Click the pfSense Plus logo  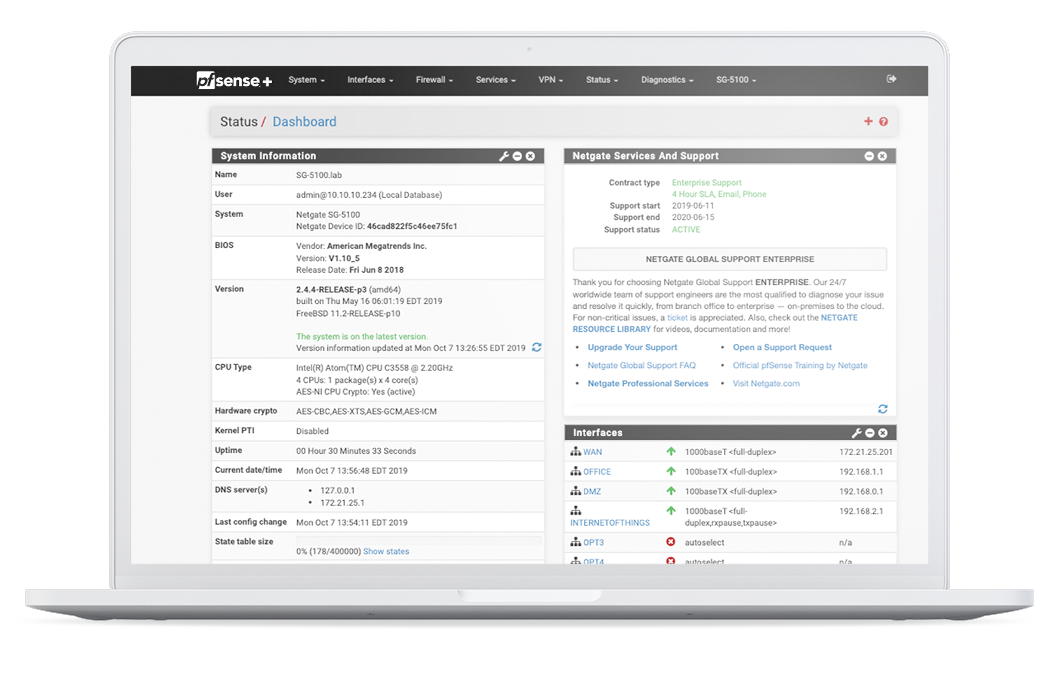(x=234, y=80)
